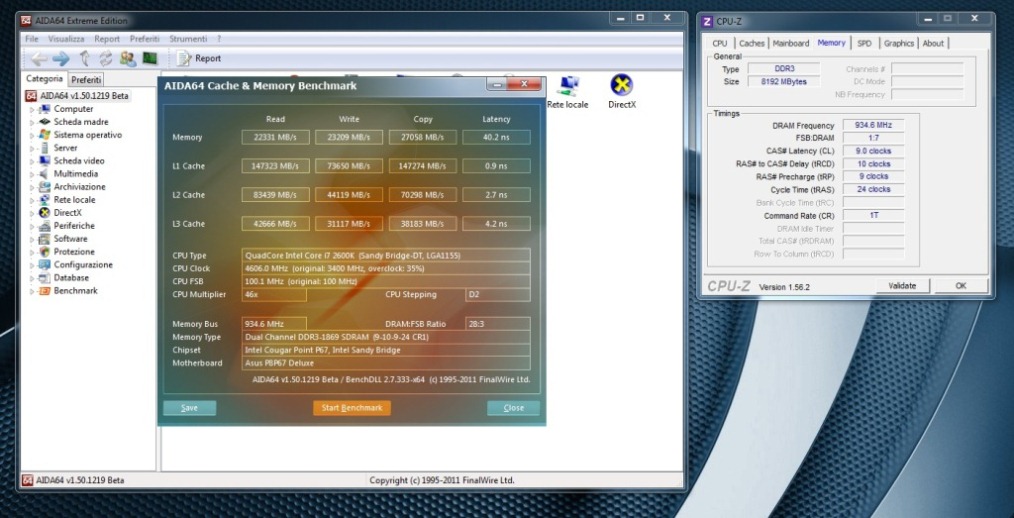Switch to the About tab in CPU-Z
Image resolution: width=1014 pixels, height=518 pixels.
pos(933,43)
